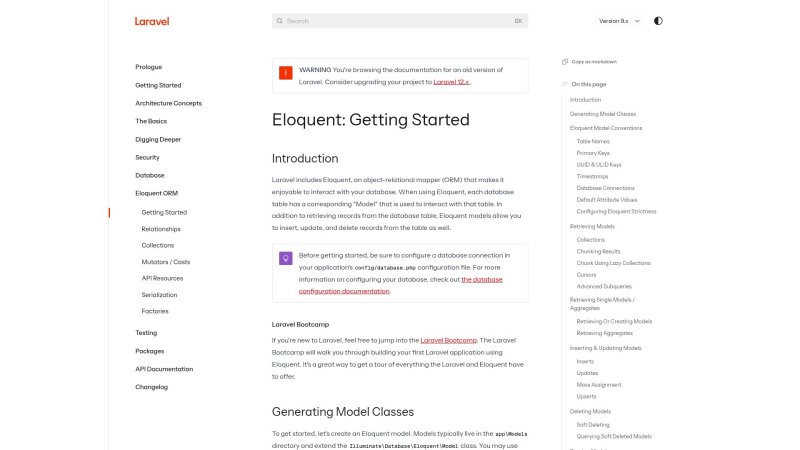Jump to Mass Assignment section
The image size is (800, 450).
(599, 385)
